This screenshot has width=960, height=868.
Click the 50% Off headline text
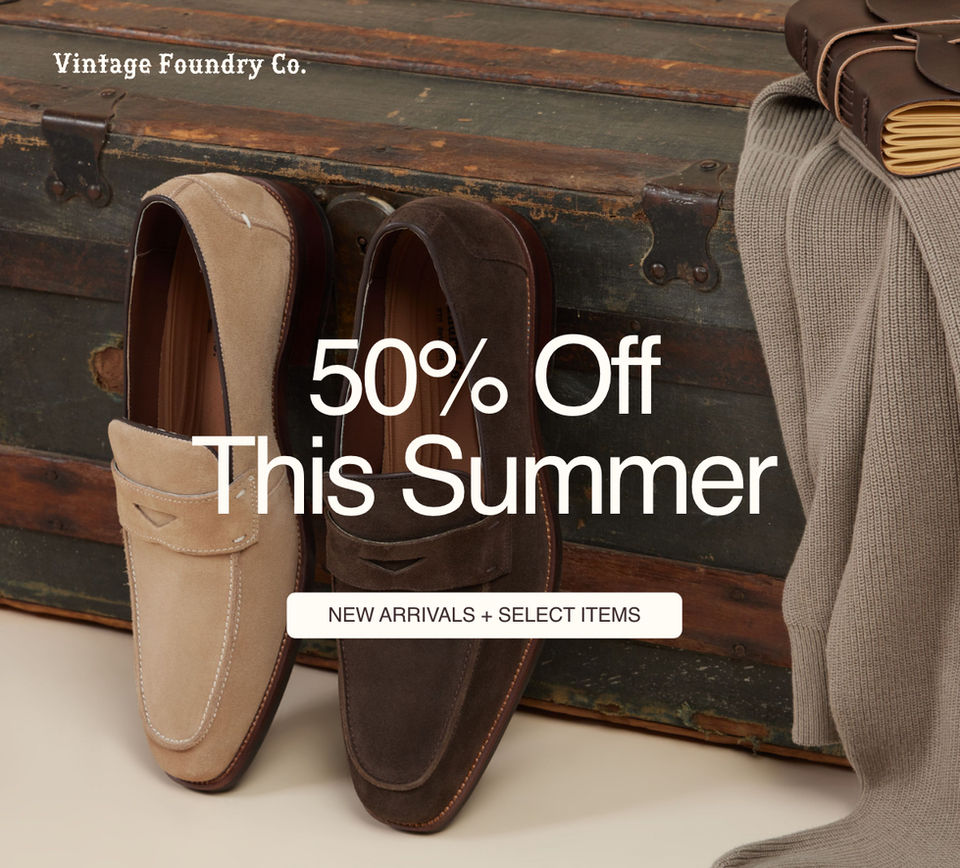point(486,376)
